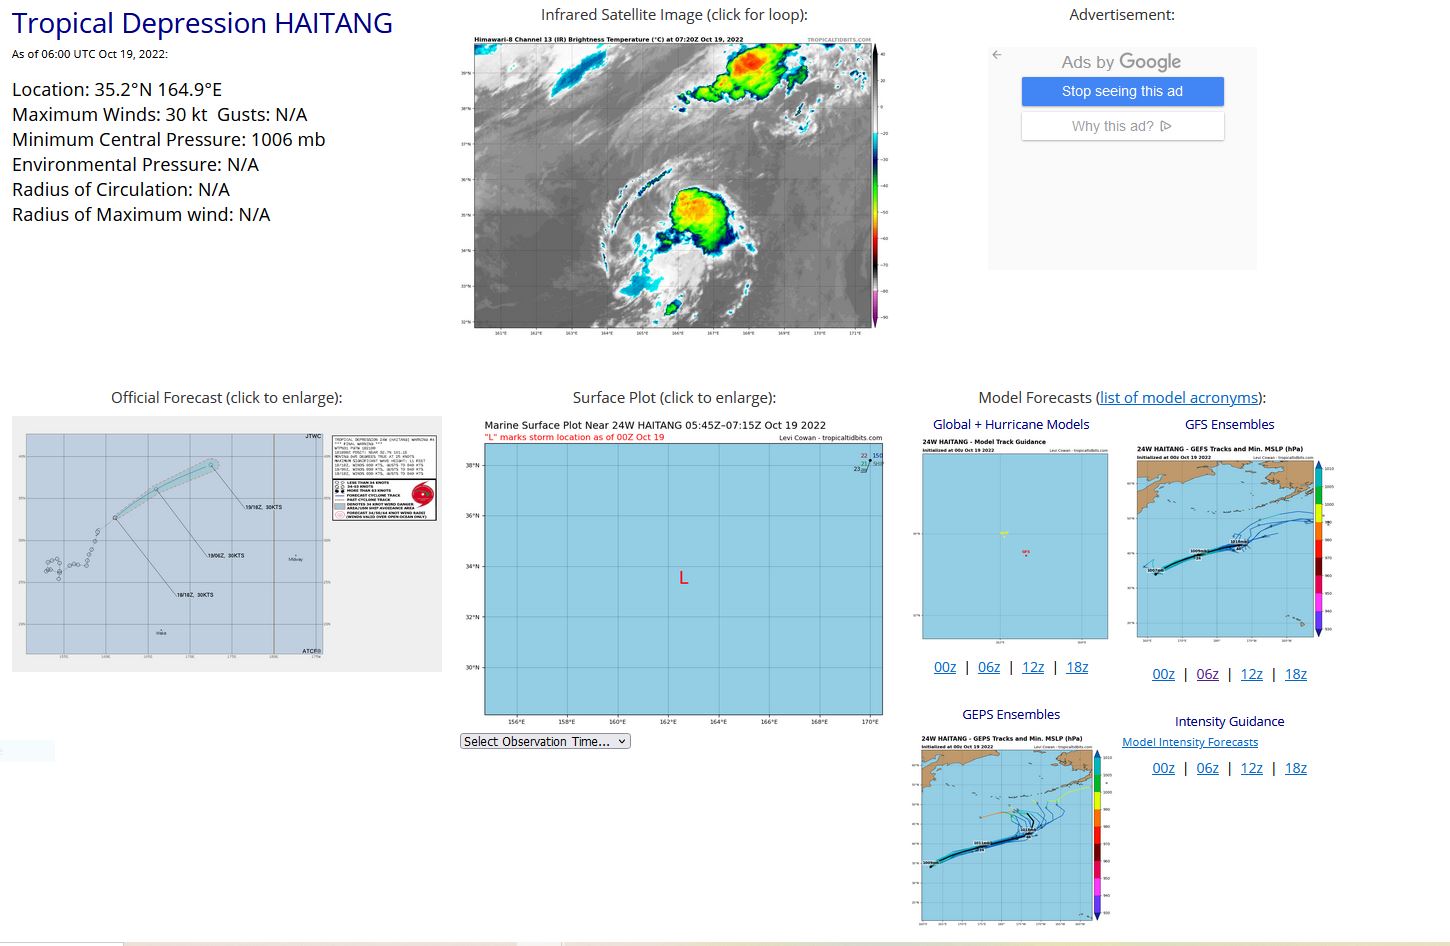
Task: Open the GEPS Ensembles tracks image
Action: (1011, 828)
